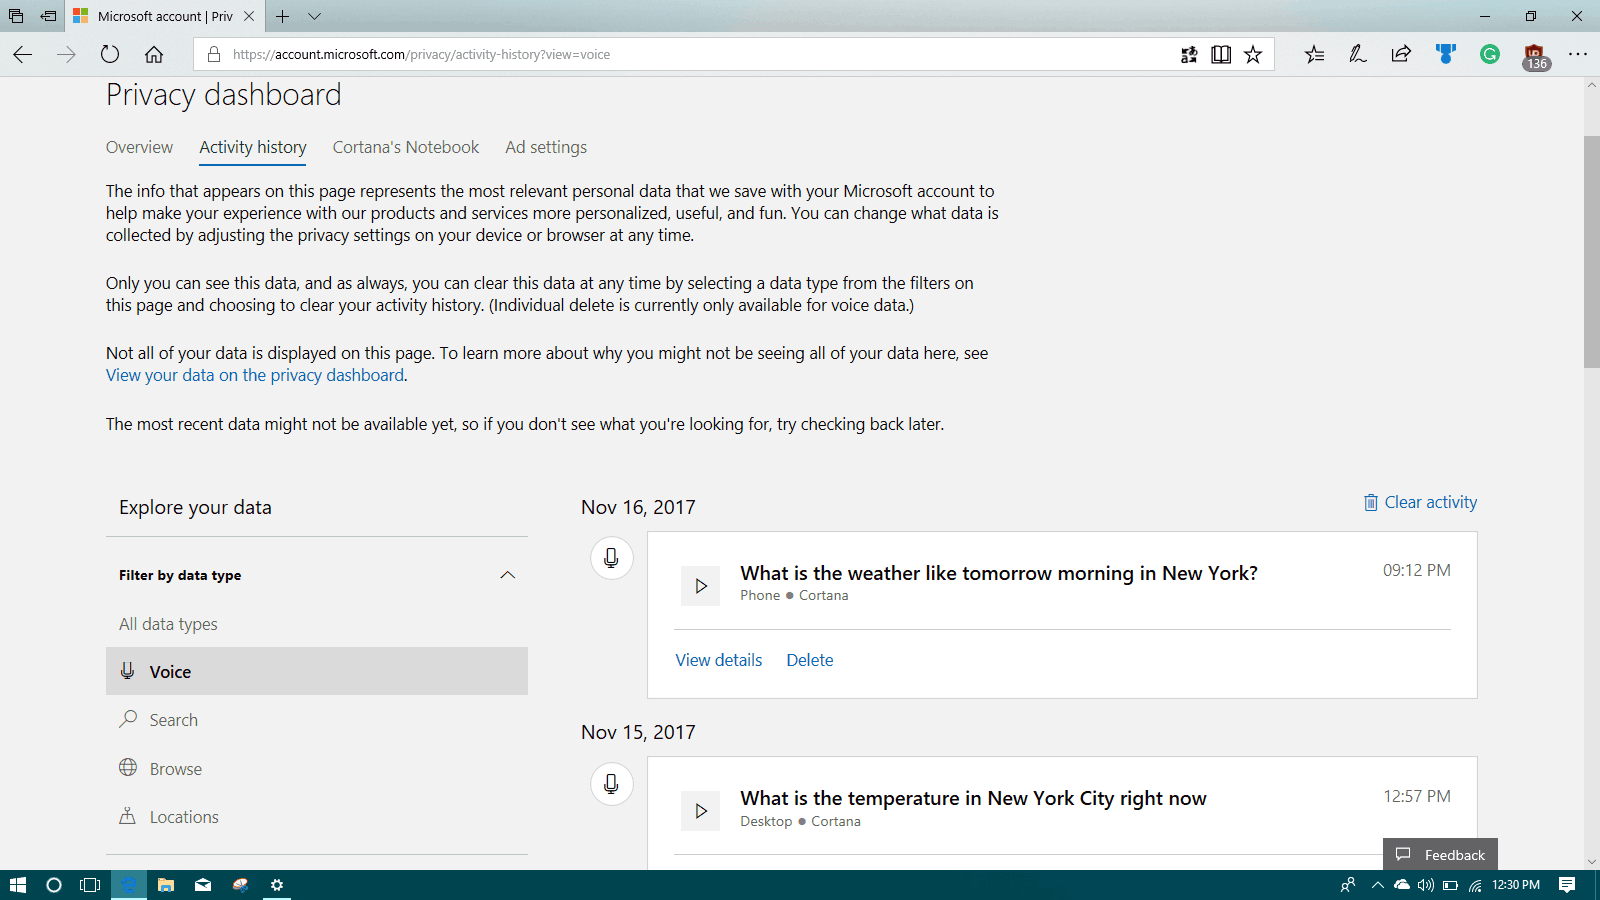Click the browser Back arrow

tap(22, 55)
